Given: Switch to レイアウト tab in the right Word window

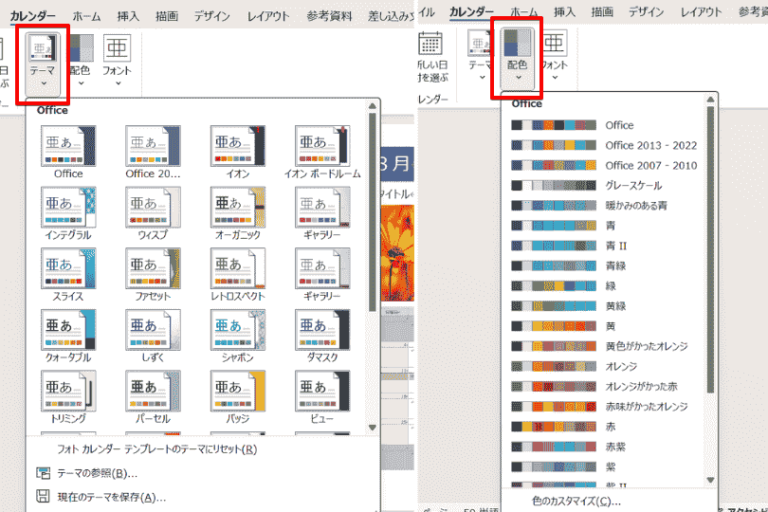Looking at the screenshot, I should point(701,12).
